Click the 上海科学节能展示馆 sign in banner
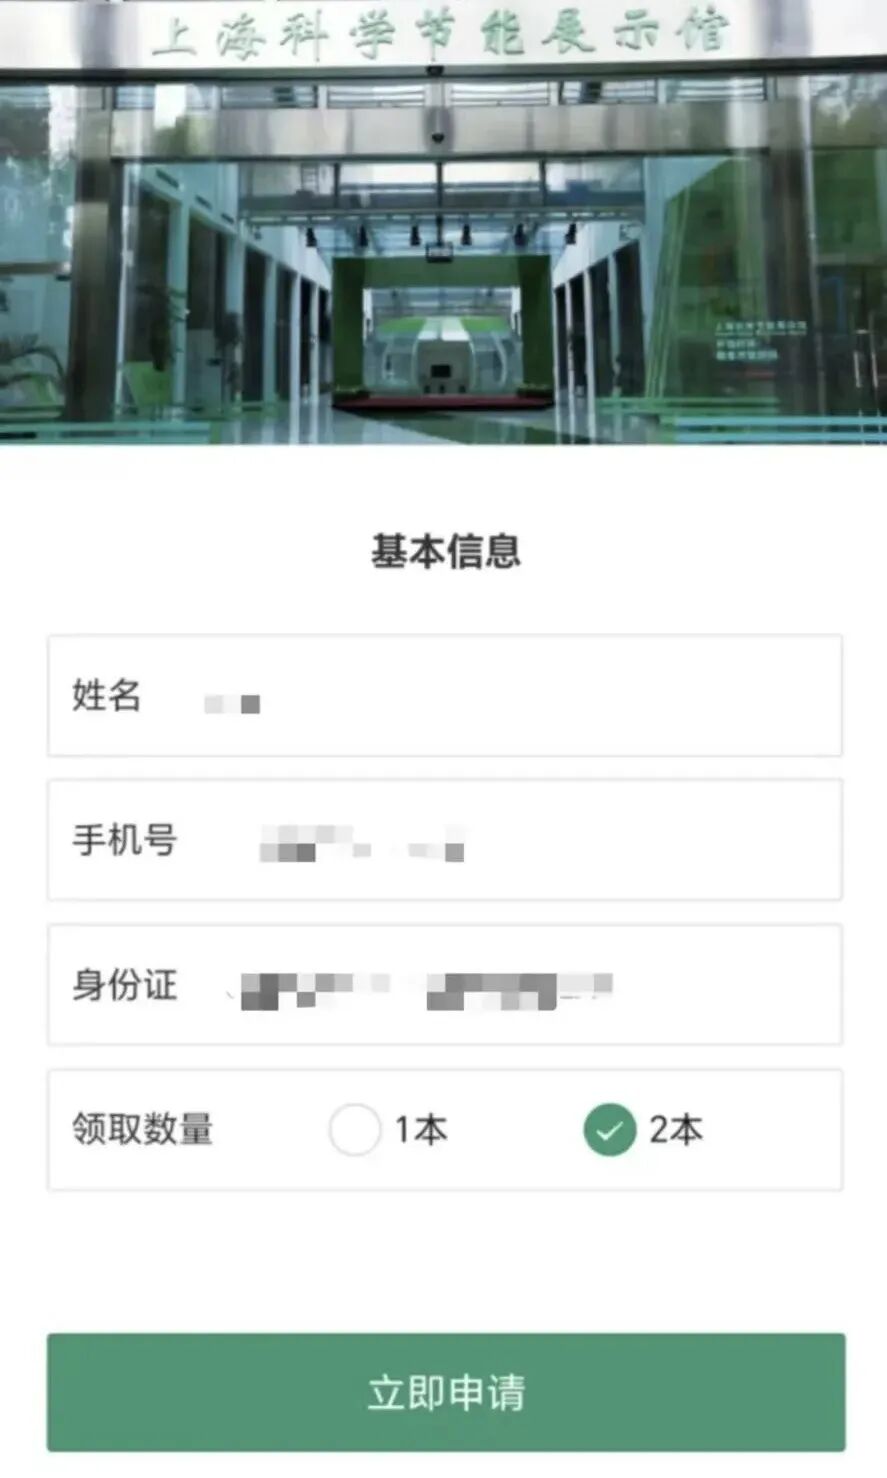 pos(441,33)
